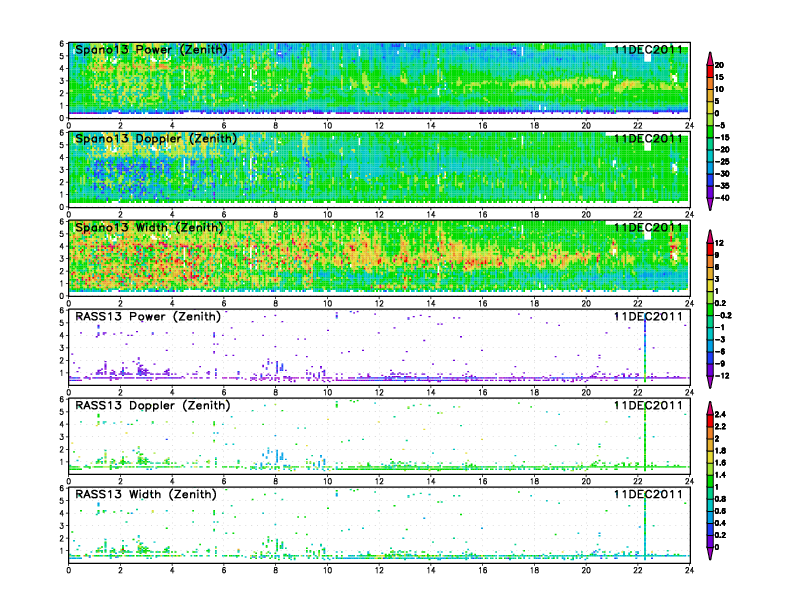Click the blue swatch between labels 0.2 and 0.4 on the bottom colorbar

click(710, 529)
